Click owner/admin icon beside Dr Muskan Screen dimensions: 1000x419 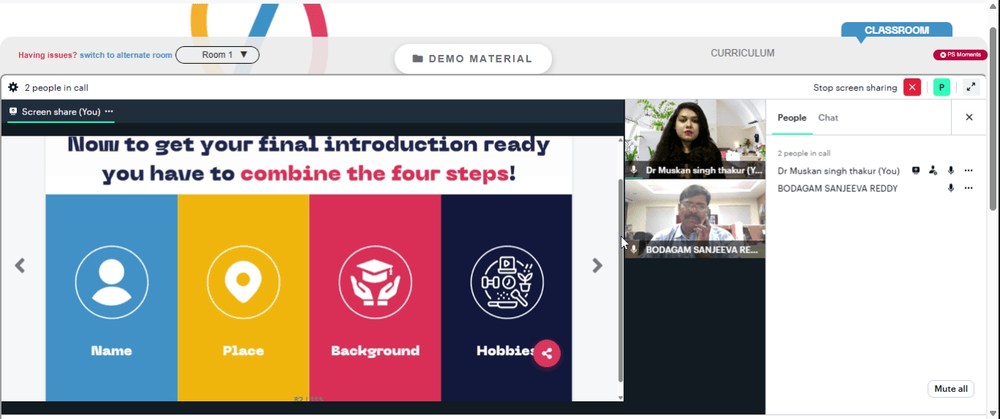tap(933, 170)
